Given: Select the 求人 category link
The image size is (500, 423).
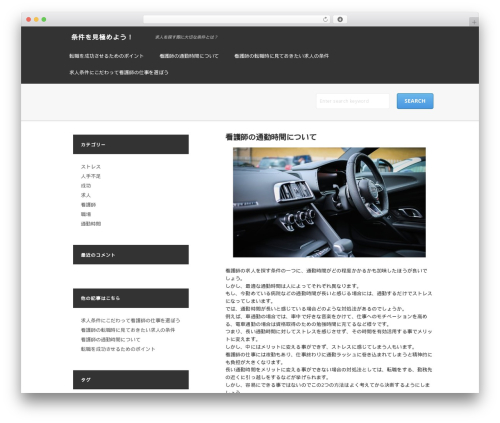Looking at the screenshot, I should point(86,195).
